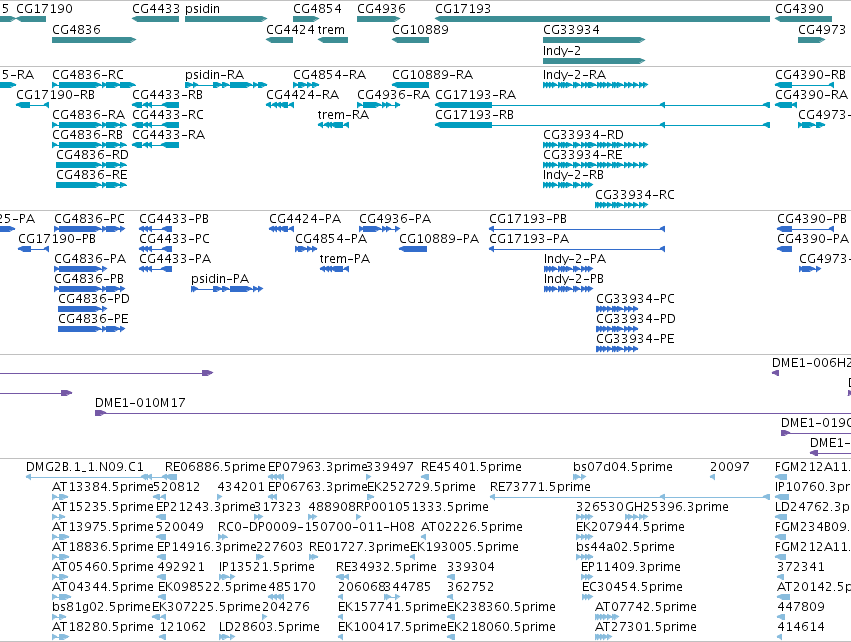Select the CG4936 gene label
Image resolution: width=851 pixels, height=642 pixels.
point(381,9)
